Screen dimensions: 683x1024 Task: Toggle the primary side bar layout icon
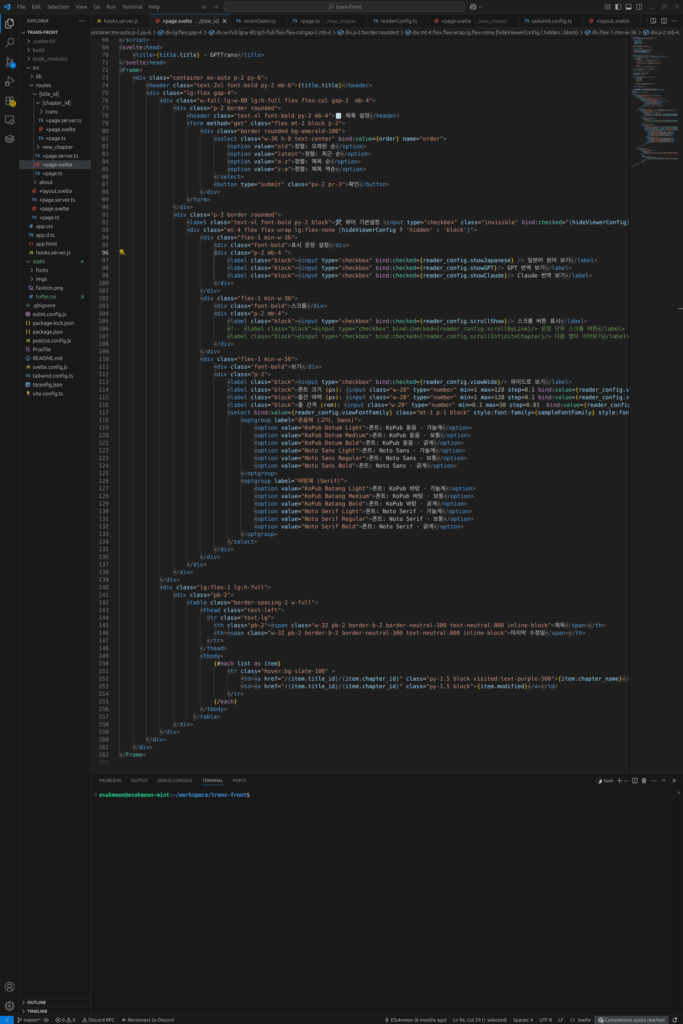(618, 7)
